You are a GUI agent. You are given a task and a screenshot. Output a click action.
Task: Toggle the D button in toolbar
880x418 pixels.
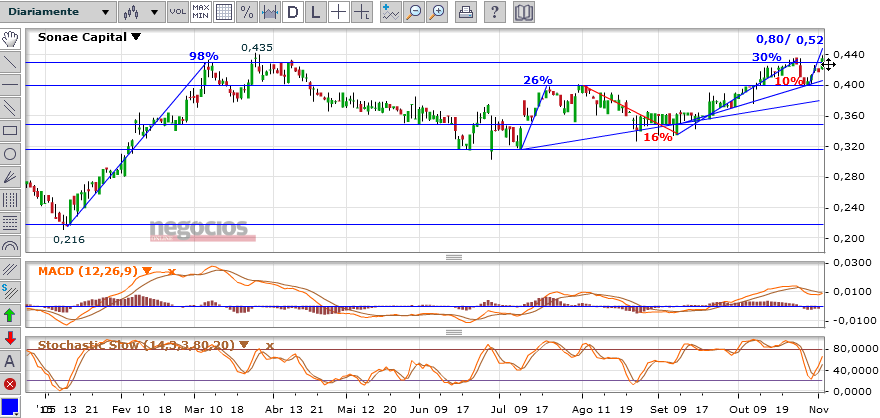pos(292,12)
